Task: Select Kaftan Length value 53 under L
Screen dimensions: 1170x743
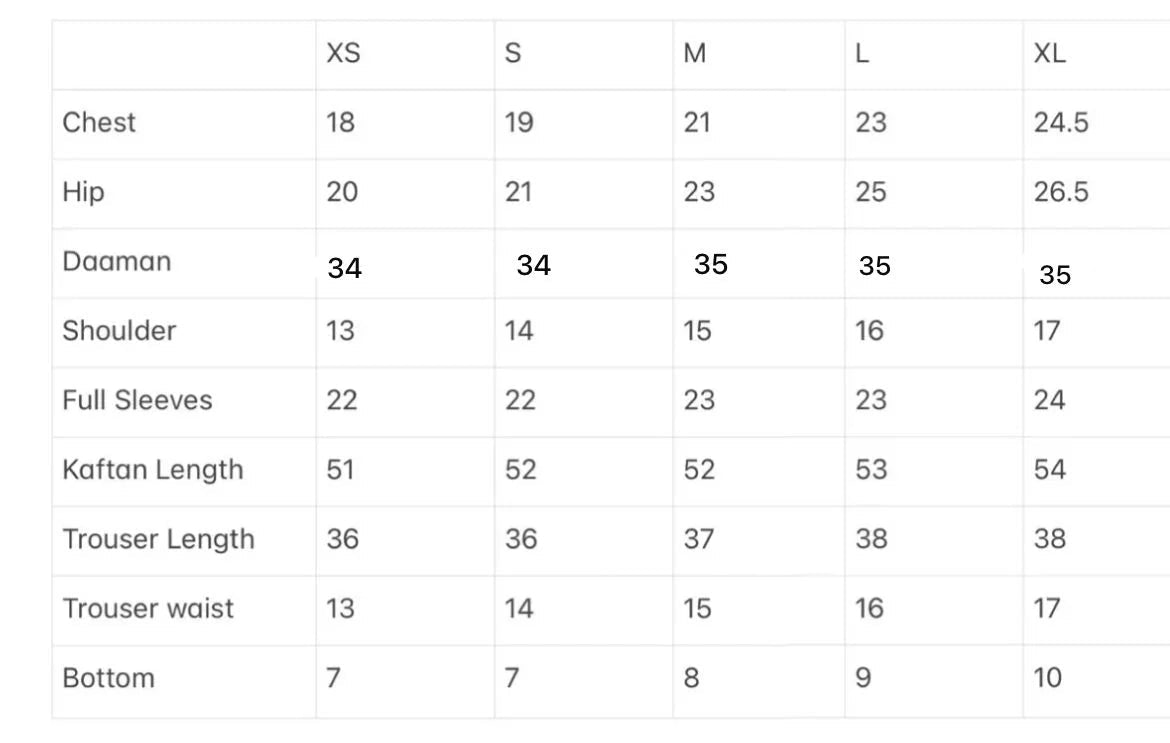Action: pos(871,469)
